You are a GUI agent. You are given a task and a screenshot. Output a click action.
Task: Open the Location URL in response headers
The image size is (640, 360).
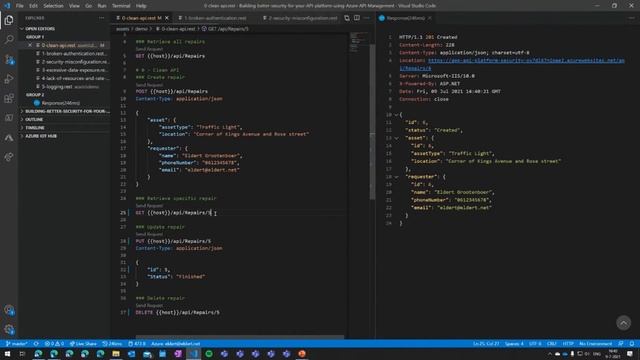526,60
